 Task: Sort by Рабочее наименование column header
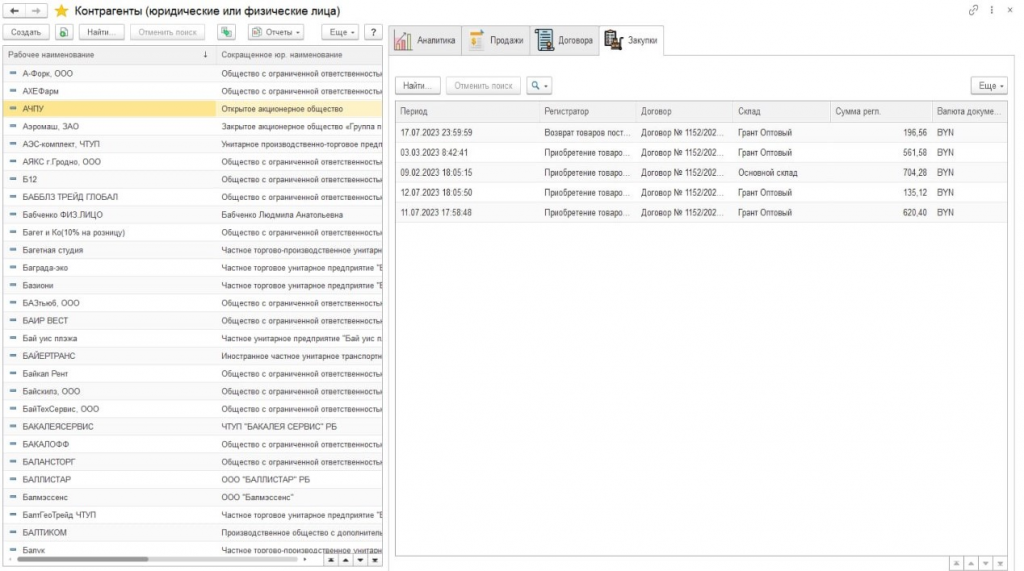pos(108,54)
